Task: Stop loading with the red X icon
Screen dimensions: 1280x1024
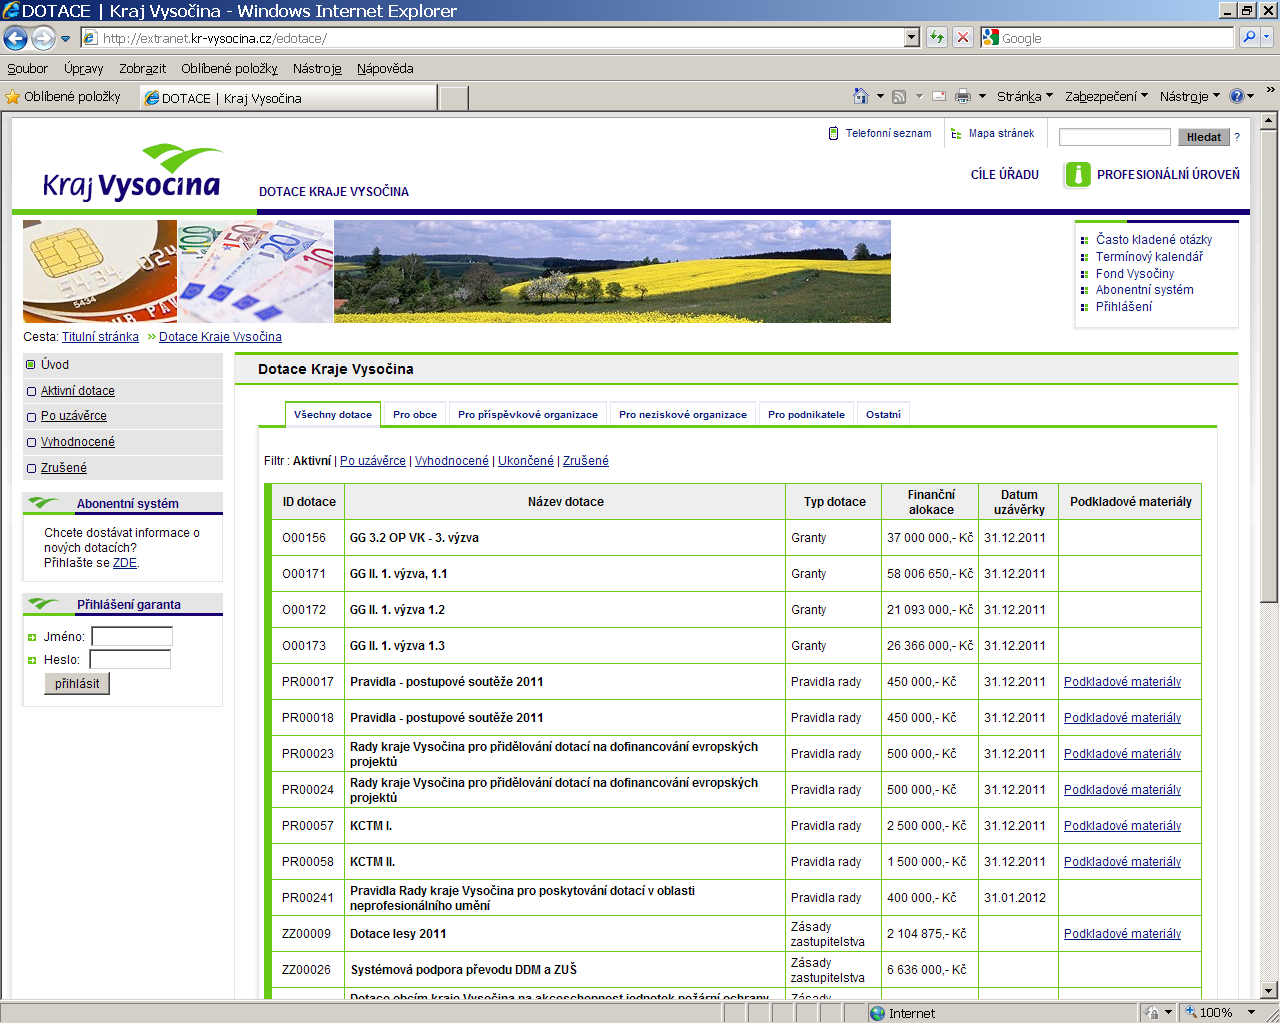Action: click(x=963, y=38)
